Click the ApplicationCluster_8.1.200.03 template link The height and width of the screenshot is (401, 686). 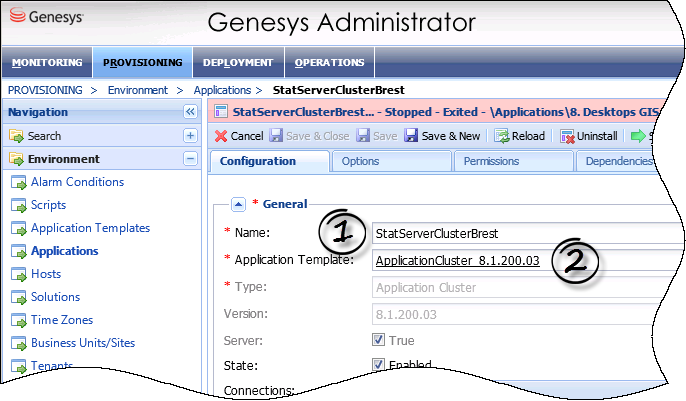pyautogui.click(x=458, y=261)
